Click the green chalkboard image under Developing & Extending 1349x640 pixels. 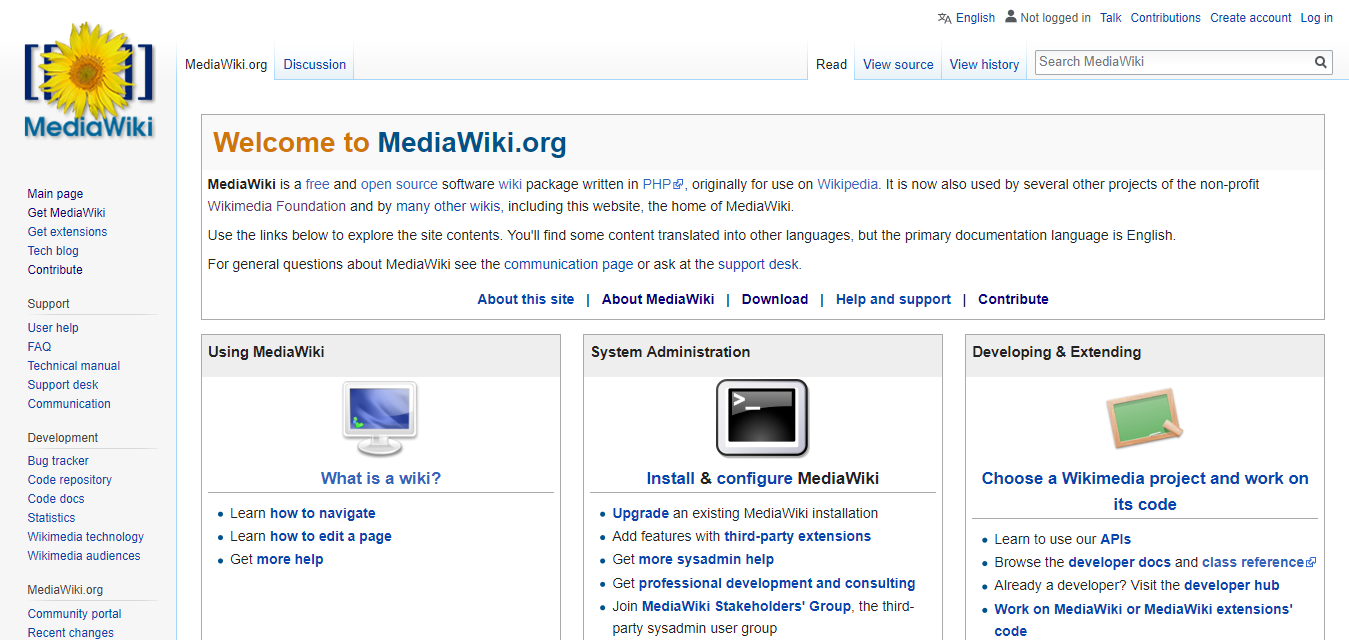pos(1144,418)
